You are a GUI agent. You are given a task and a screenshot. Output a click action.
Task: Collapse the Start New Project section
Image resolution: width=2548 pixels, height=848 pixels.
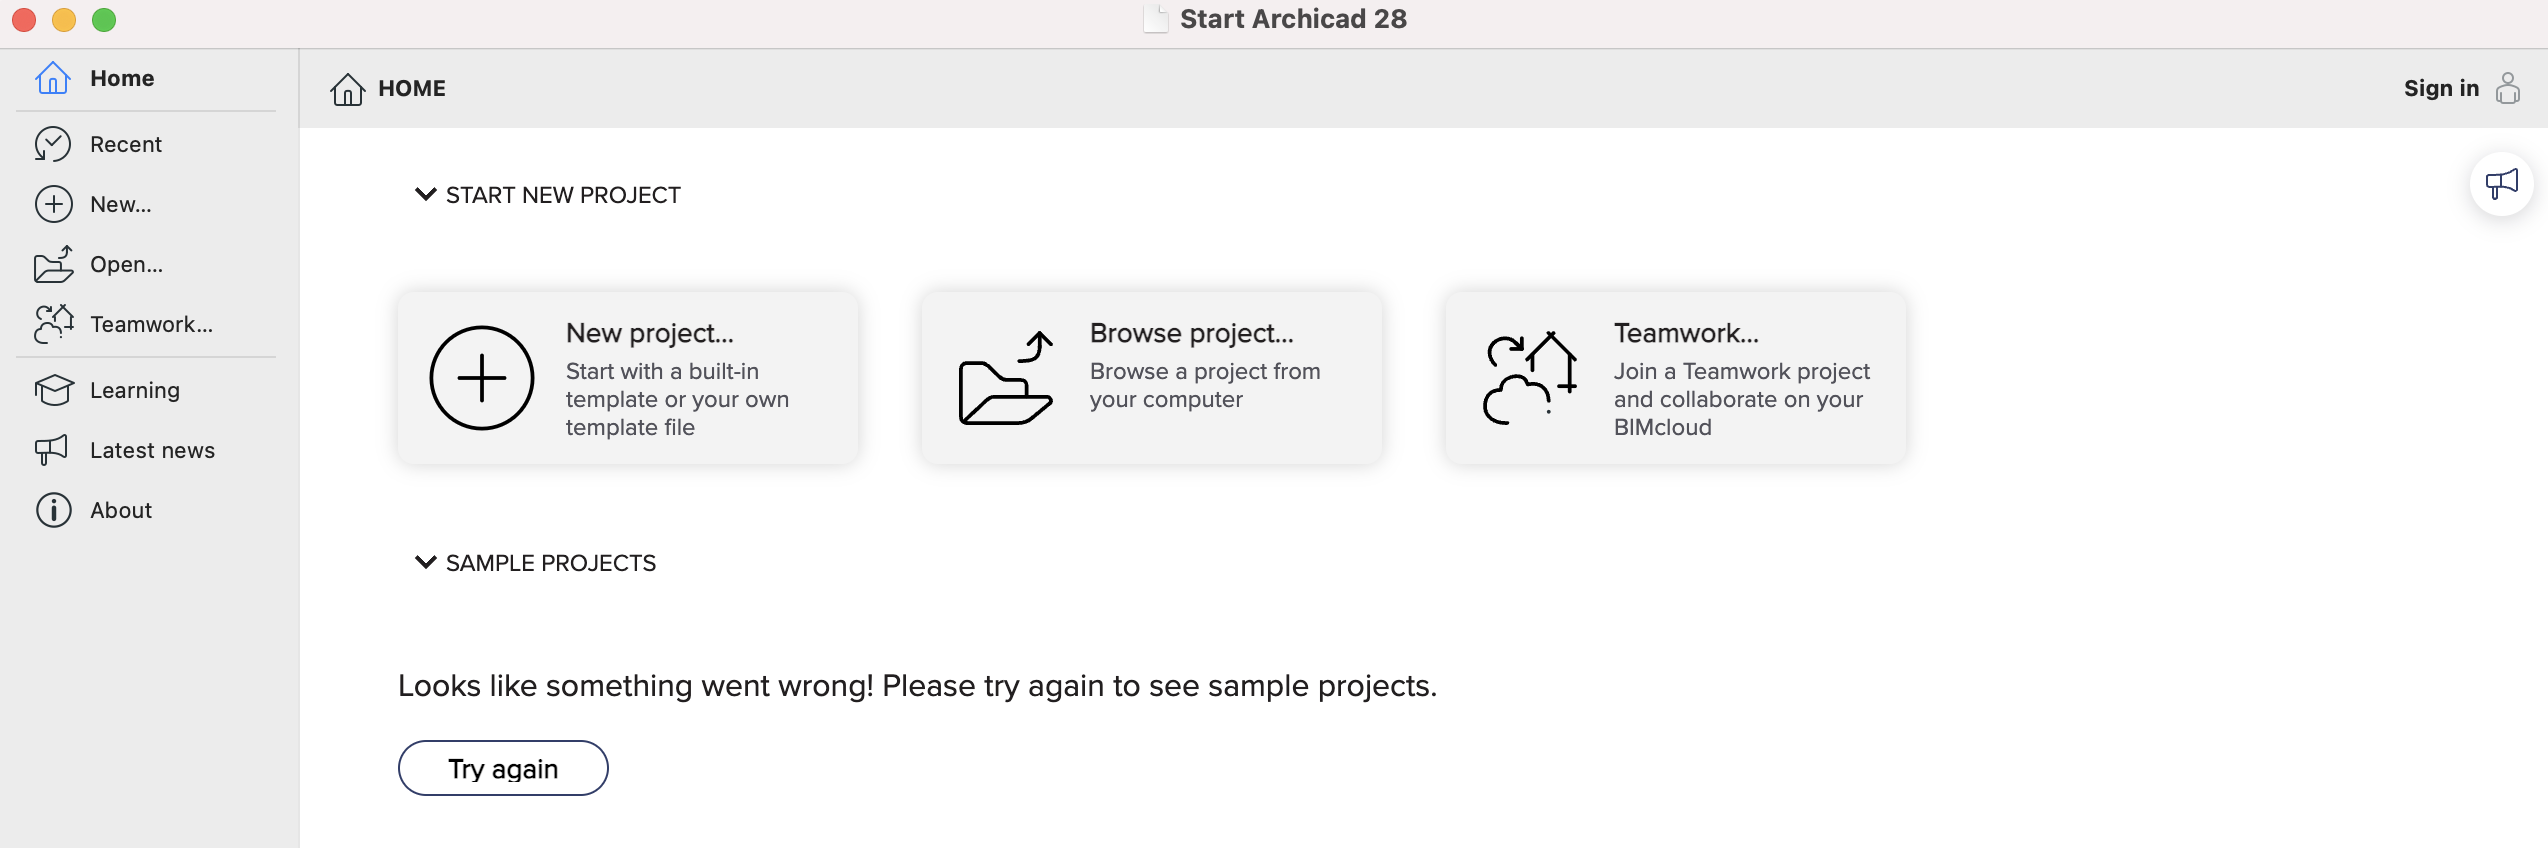(x=426, y=194)
